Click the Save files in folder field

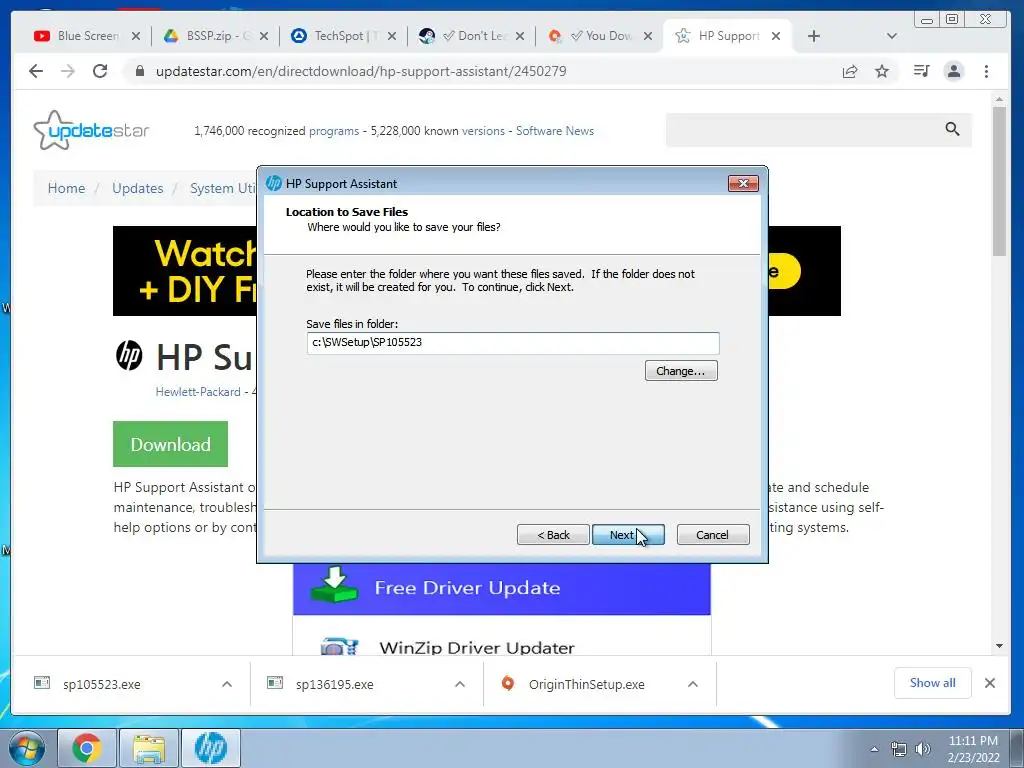pyautogui.click(x=513, y=343)
